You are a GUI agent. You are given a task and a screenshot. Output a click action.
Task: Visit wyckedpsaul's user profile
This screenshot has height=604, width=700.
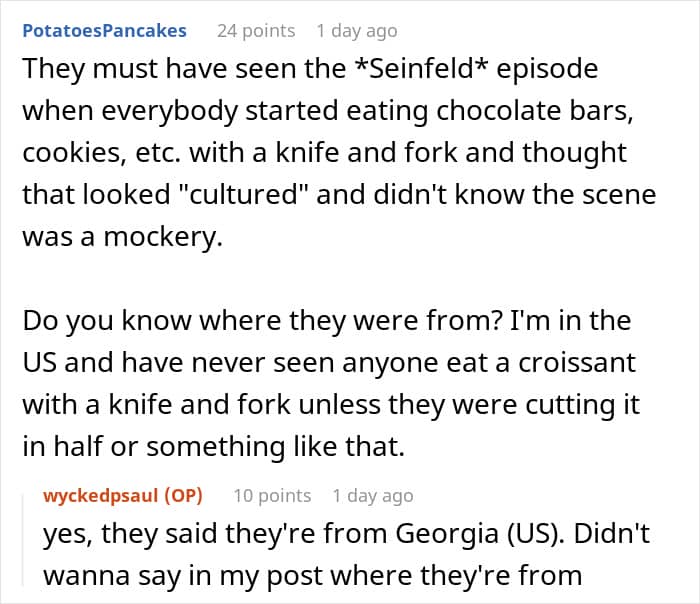[106, 495]
